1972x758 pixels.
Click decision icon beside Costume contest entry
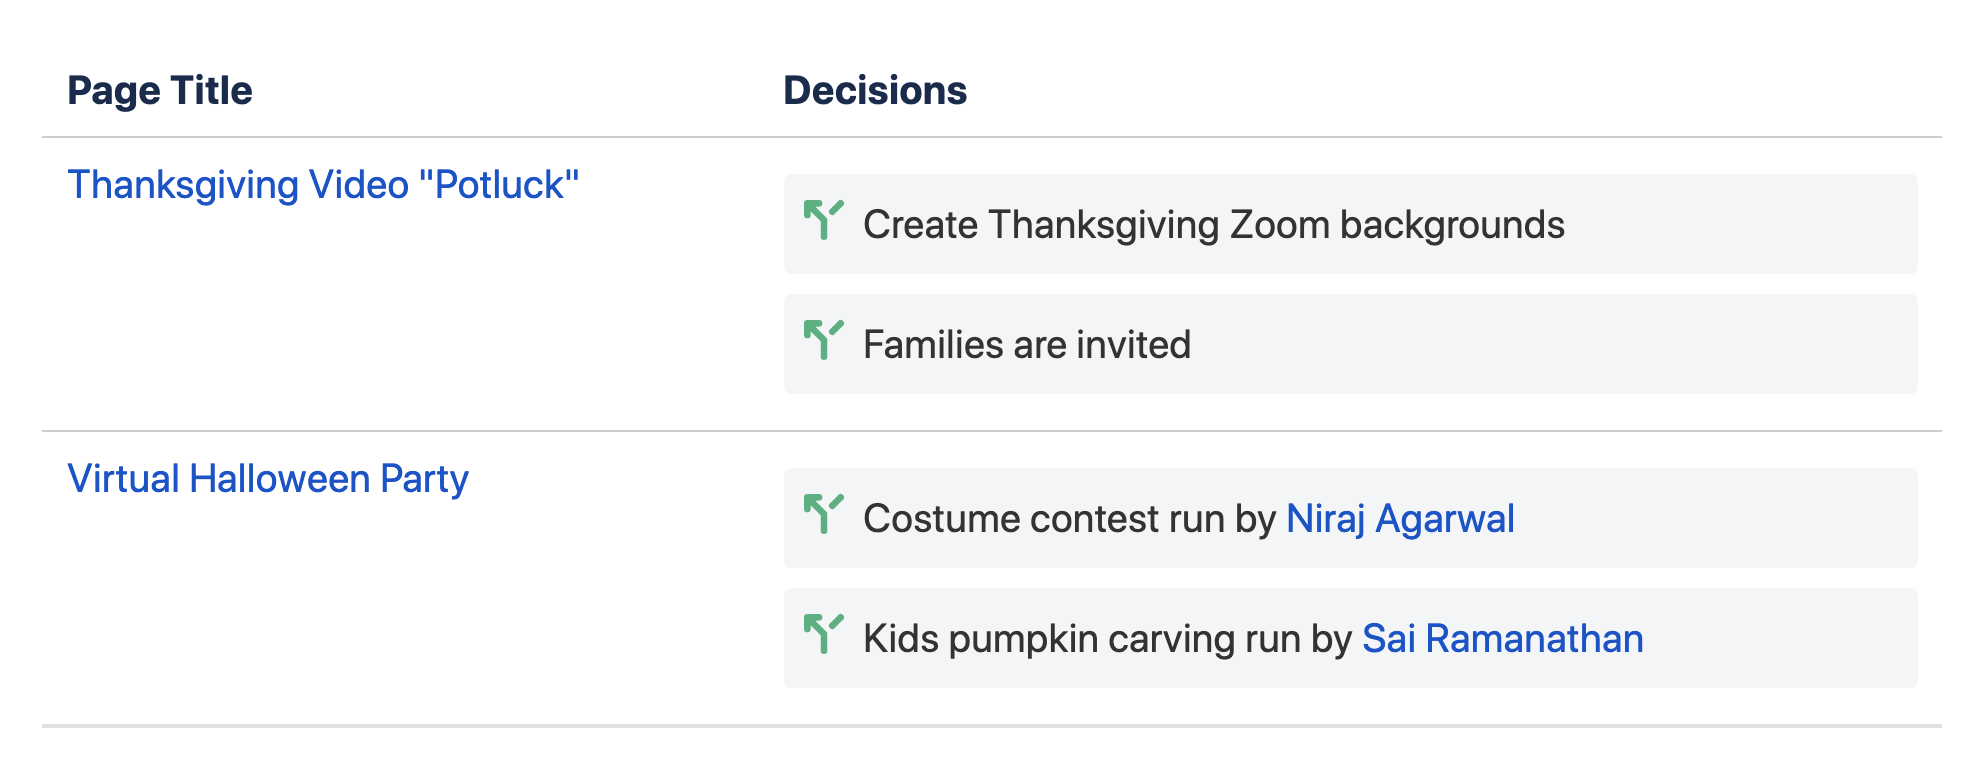click(x=824, y=514)
